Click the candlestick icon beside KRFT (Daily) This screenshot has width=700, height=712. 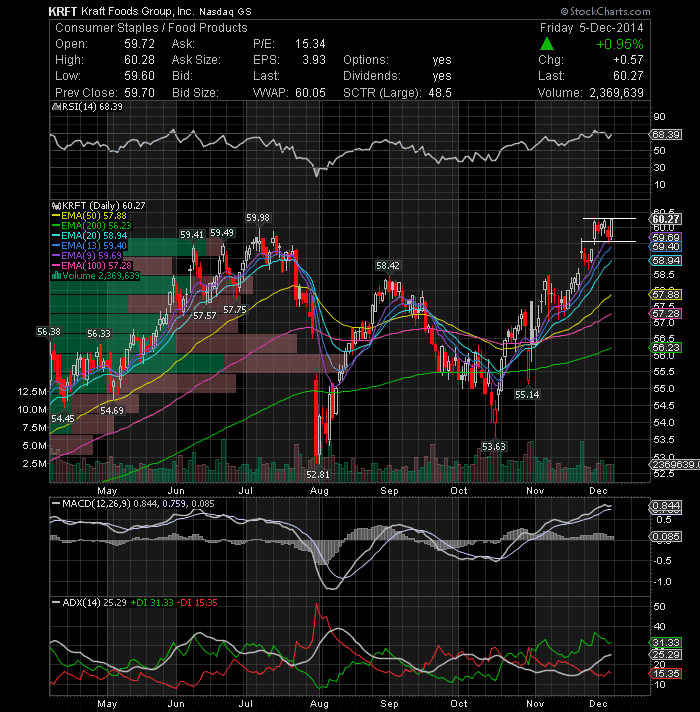57,206
